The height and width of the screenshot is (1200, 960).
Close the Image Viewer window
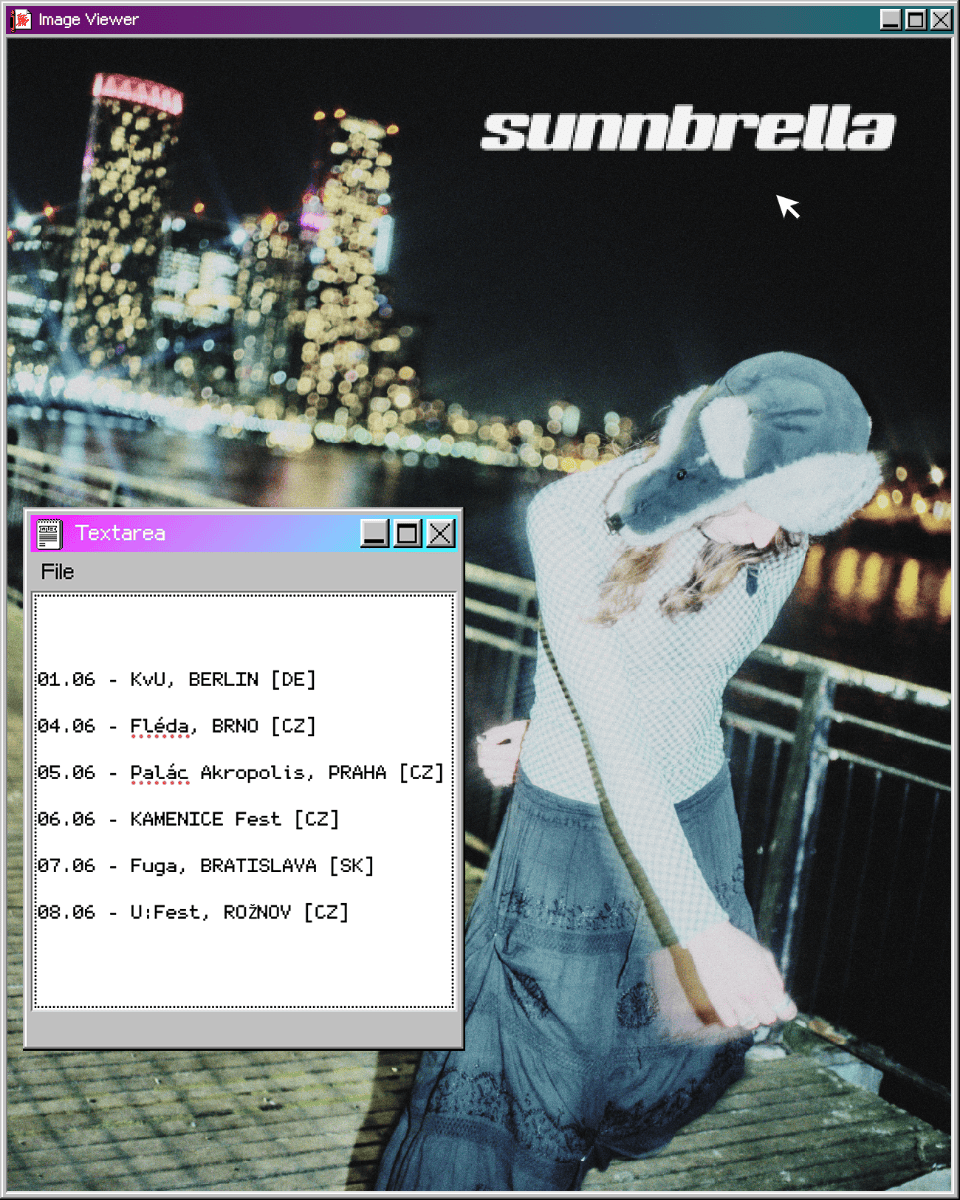[941, 20]
